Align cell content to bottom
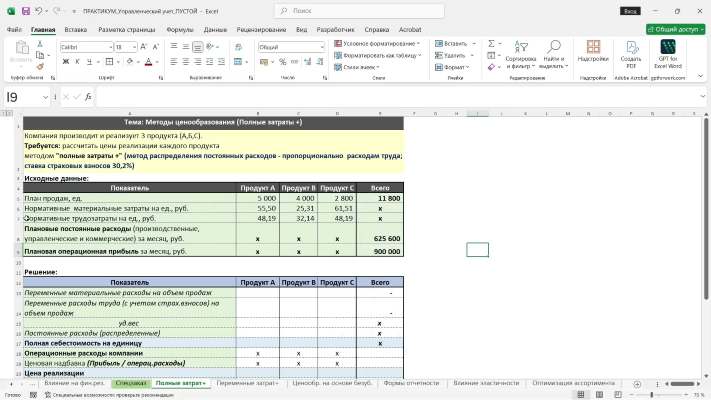Image resolution: width=711 pixels, height=400 pixels. coord(198,47)
